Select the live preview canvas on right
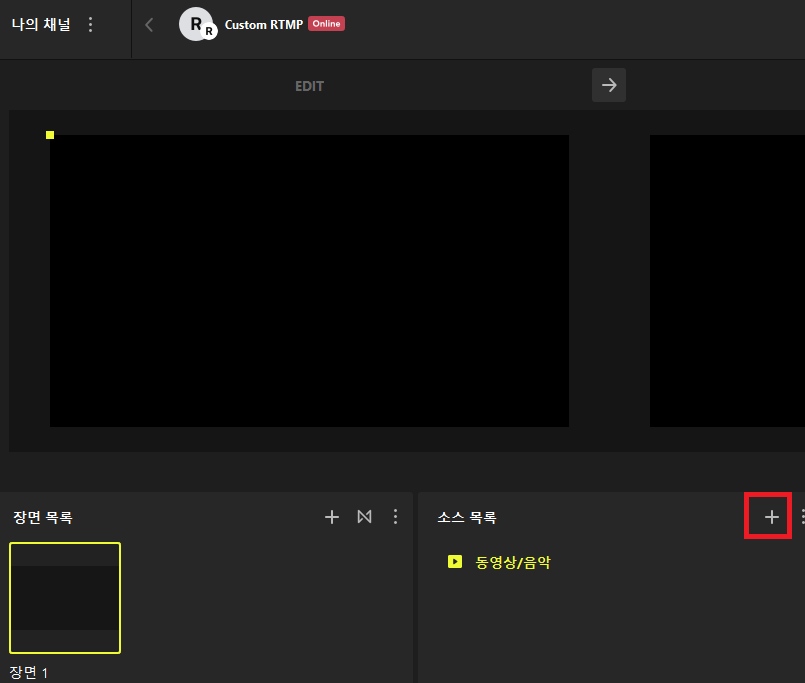Viewport: 805px width, 683px height. click(727, 281)
